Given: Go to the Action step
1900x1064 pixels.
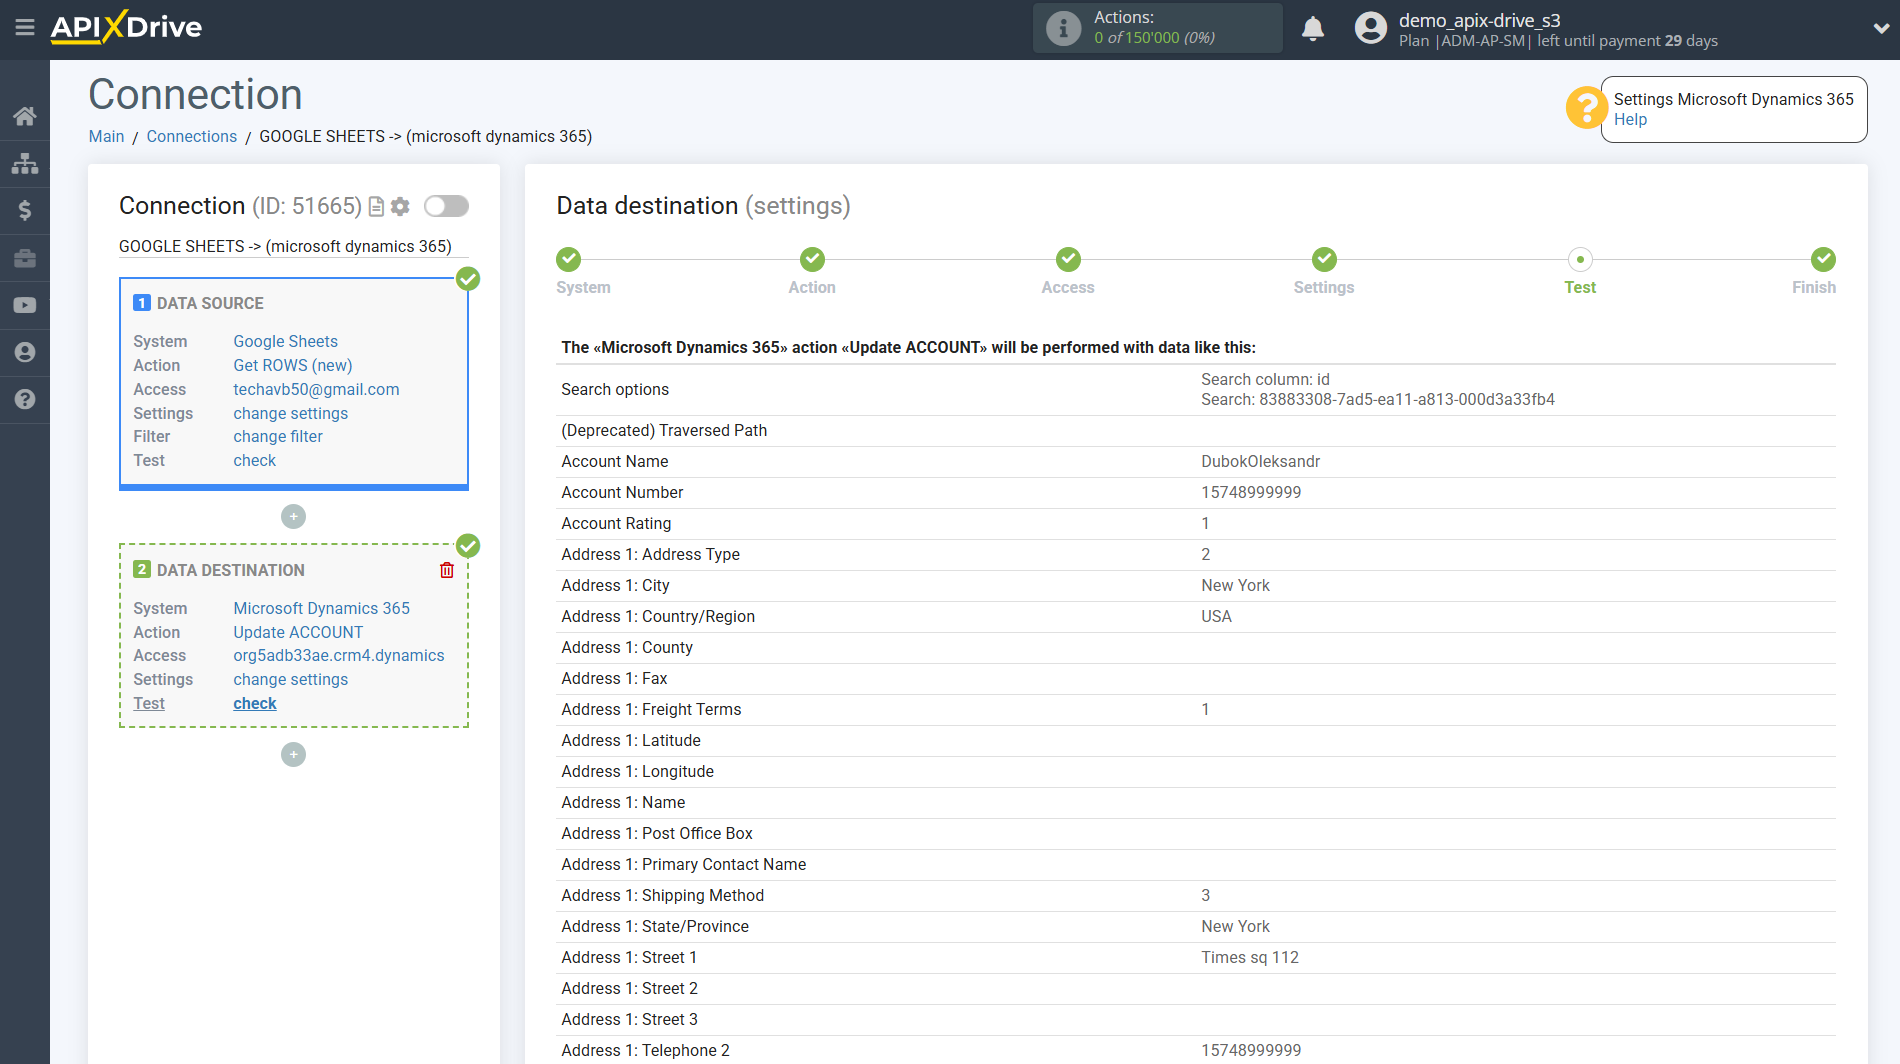Looking at the screenshot, I should coord(812,259).
